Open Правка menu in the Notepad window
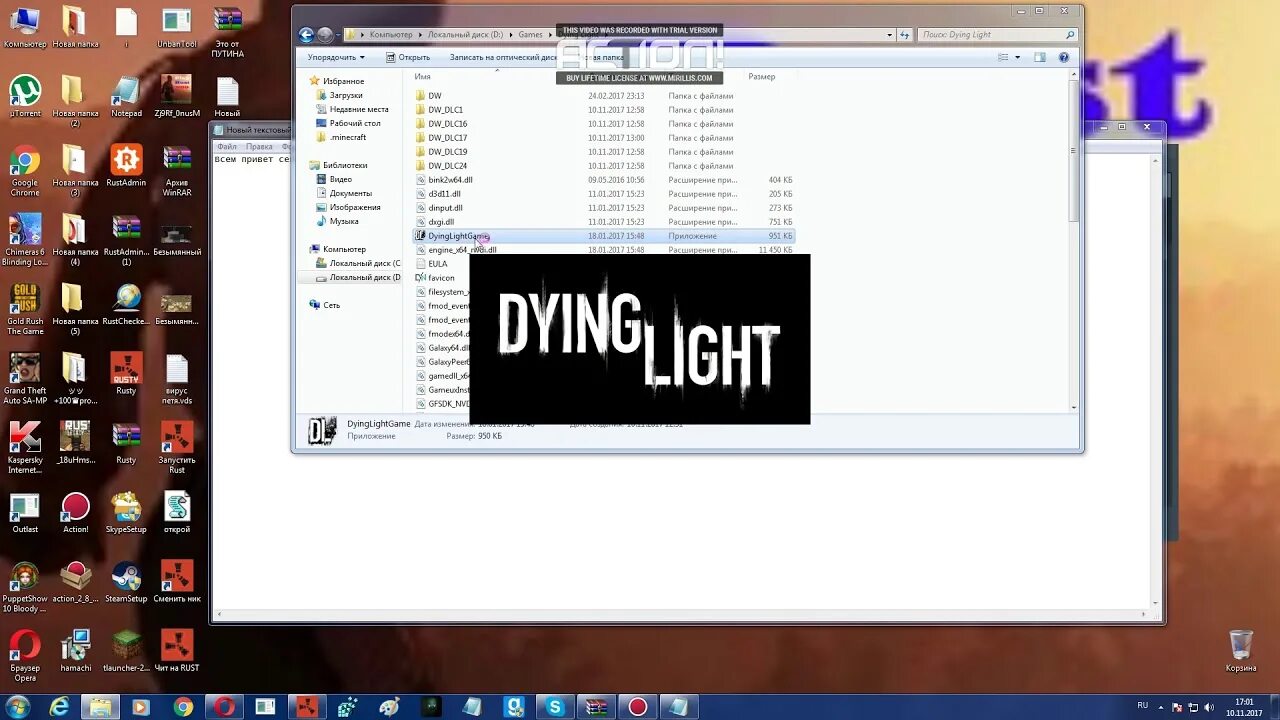The height and width of the screenshot is (720, 1280). click(259, 147)
